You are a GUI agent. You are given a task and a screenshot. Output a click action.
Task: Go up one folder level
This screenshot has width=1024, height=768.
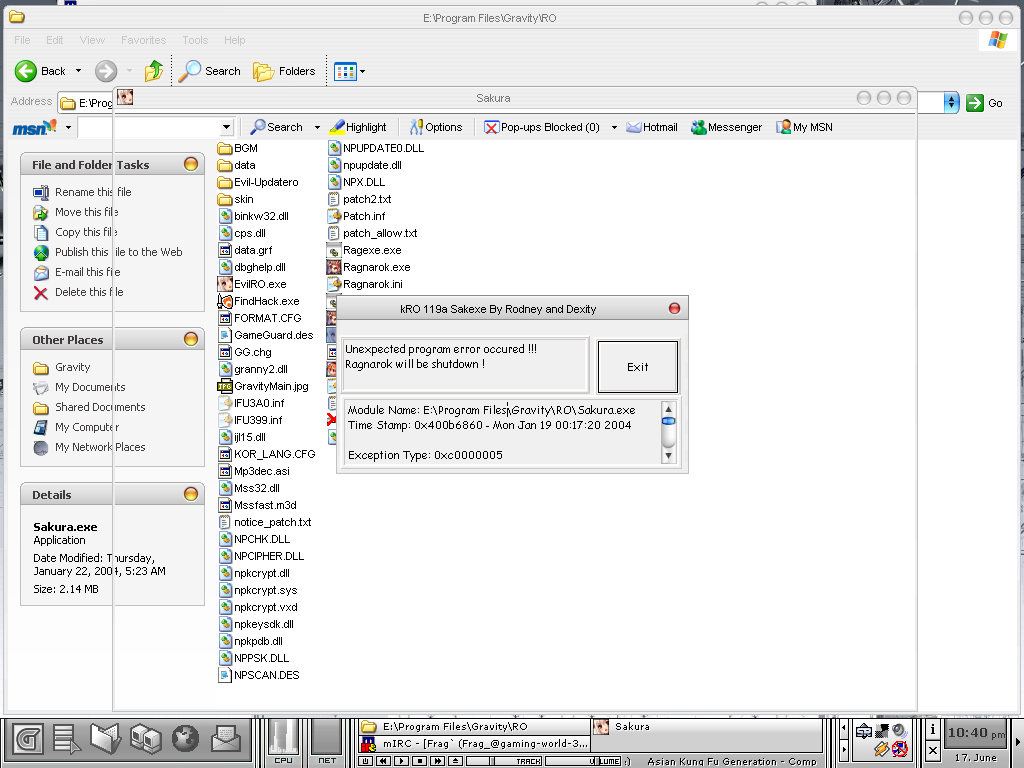(154, 71)
